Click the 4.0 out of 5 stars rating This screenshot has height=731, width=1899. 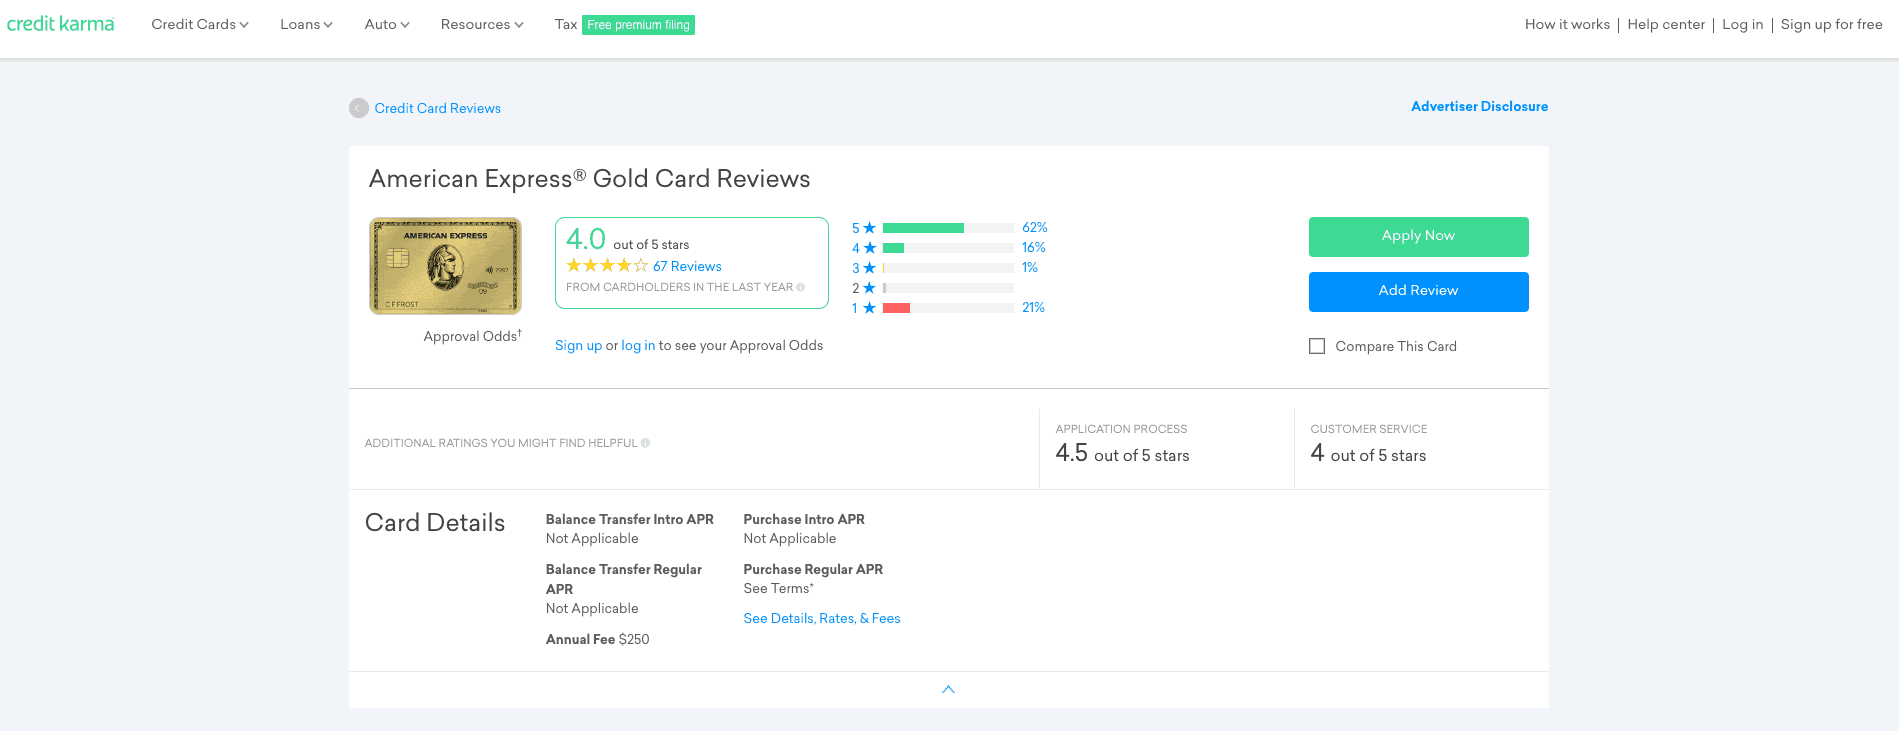627,240
